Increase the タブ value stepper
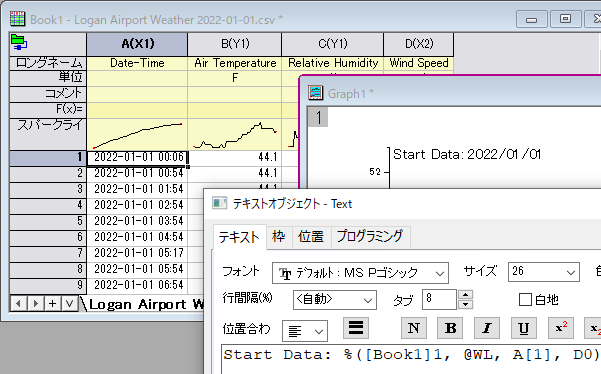Screen dimensions: 601x374 [465, 295]
